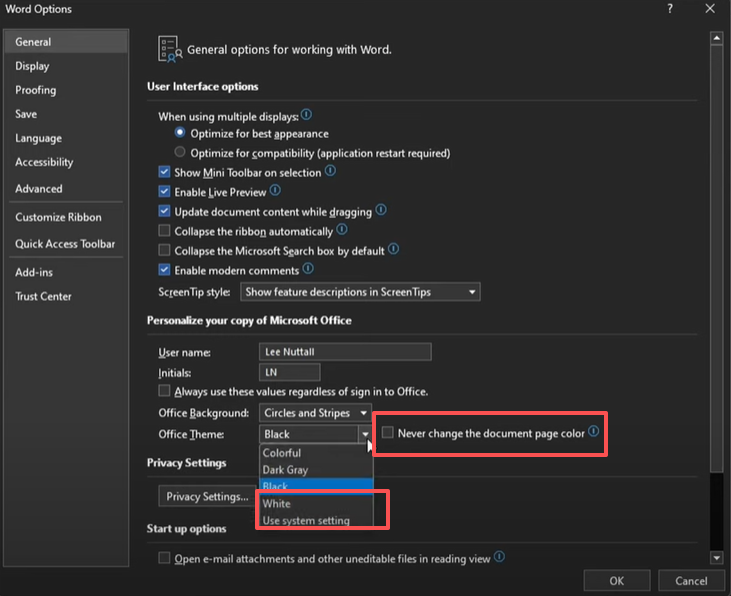Switch to Customize Ribbon category
731x596 pixels.
point(58,217)
